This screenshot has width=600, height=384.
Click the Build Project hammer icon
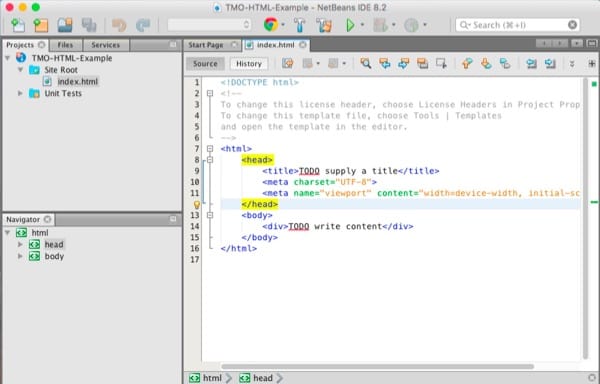[x=300, y=25]
